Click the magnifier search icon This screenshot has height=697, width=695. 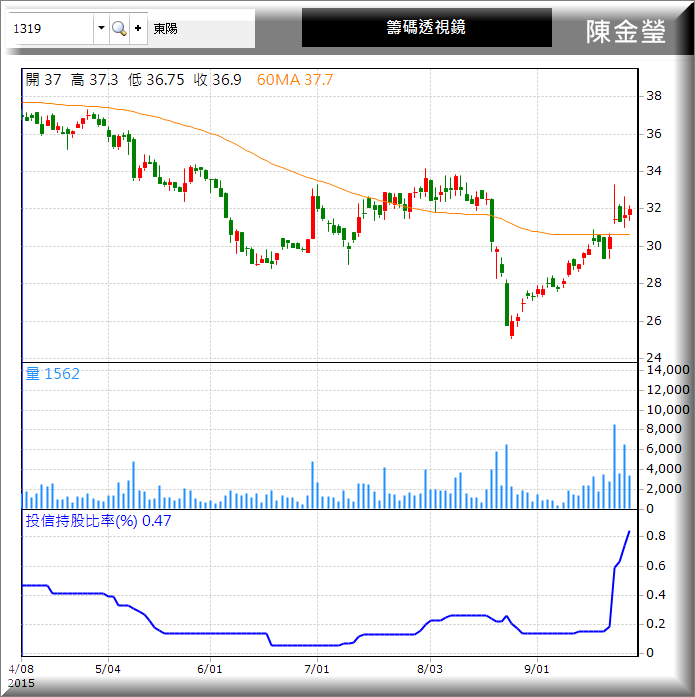pyautogui.click(x=119, y=29)
